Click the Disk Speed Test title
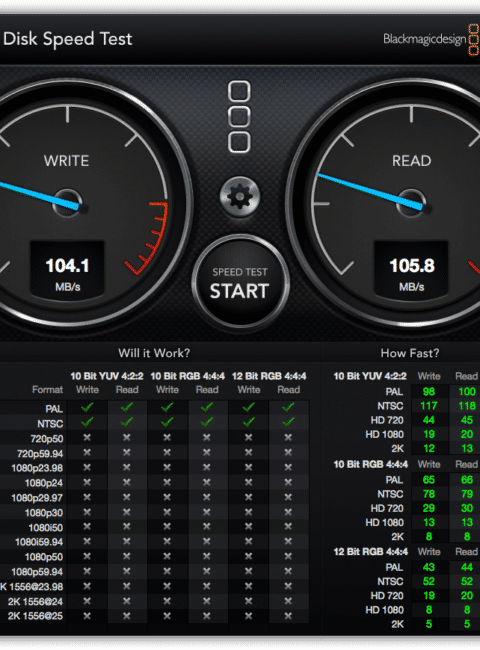The image size is (480, 650). tap(67, 39)
